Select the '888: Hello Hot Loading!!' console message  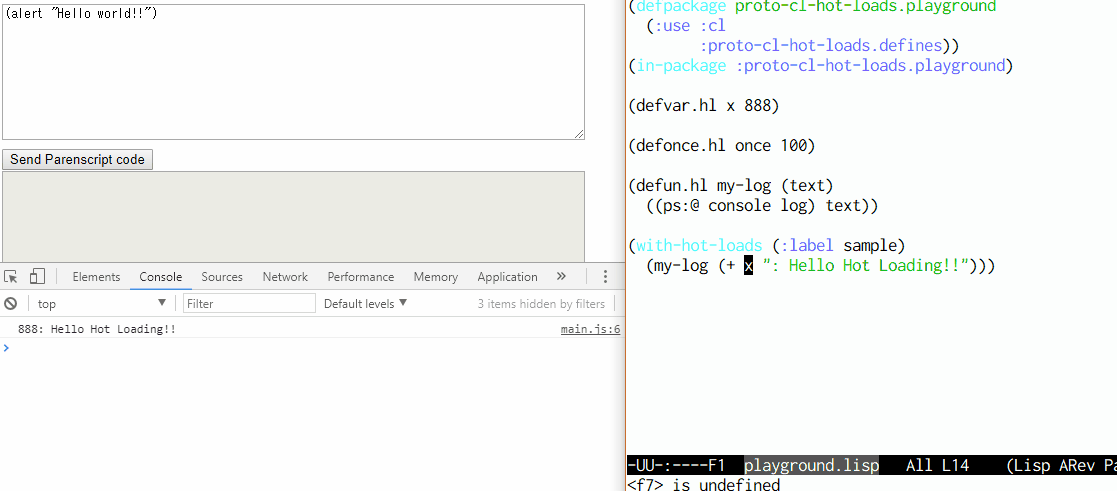pyautogui.click(x=97, y=329)
